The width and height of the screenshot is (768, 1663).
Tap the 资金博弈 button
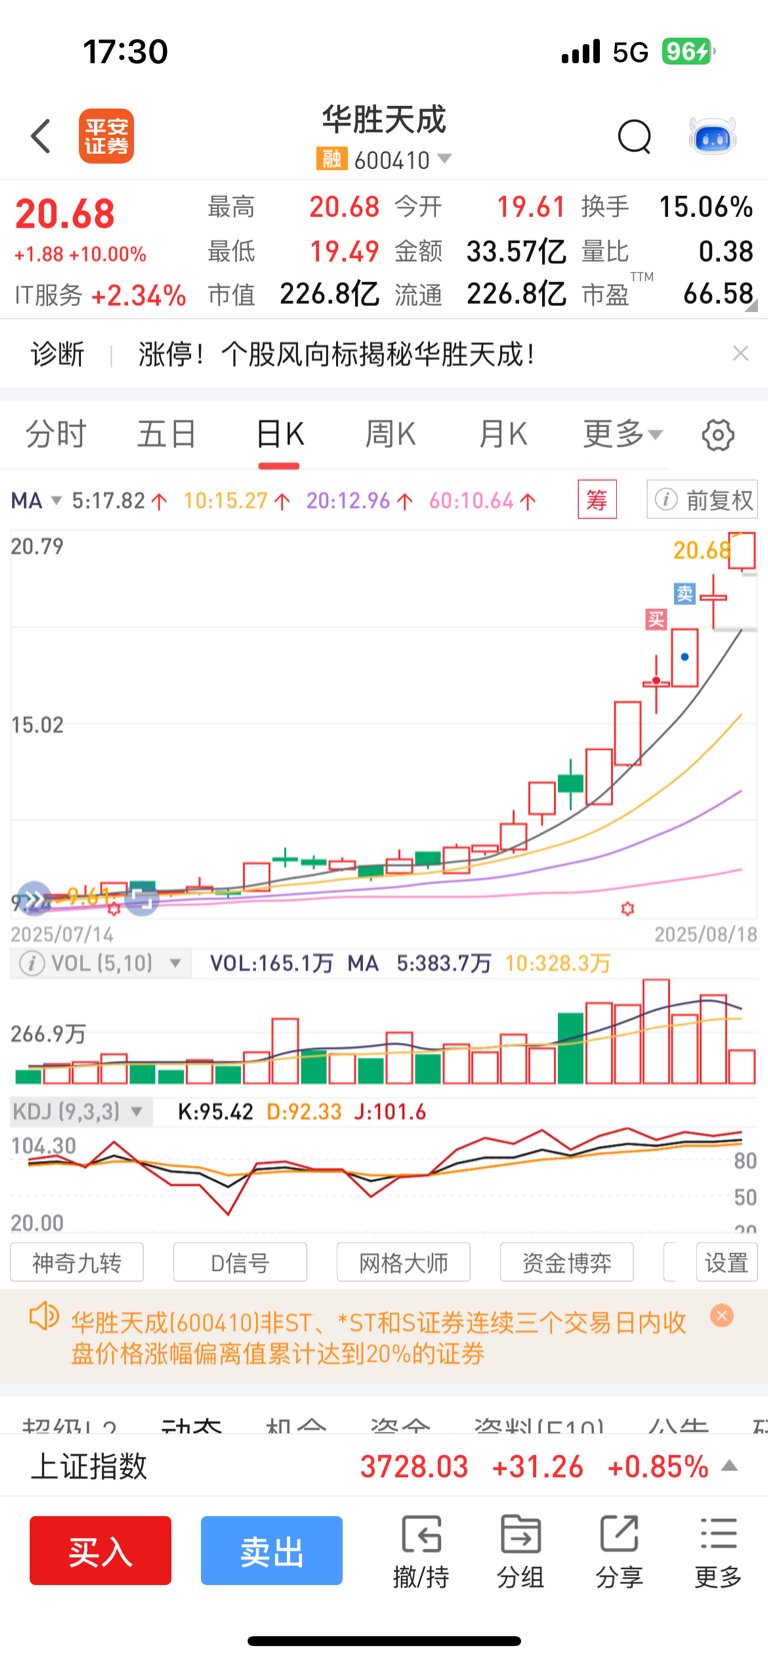click(x=567, y=1262)
